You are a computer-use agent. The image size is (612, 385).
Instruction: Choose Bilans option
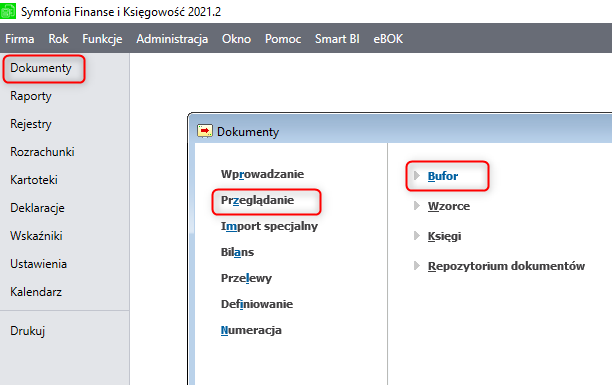point(237,252)
